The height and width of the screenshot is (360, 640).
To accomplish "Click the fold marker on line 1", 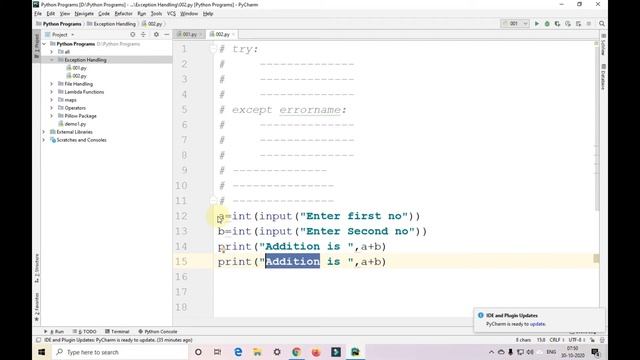I will (213, 49).
